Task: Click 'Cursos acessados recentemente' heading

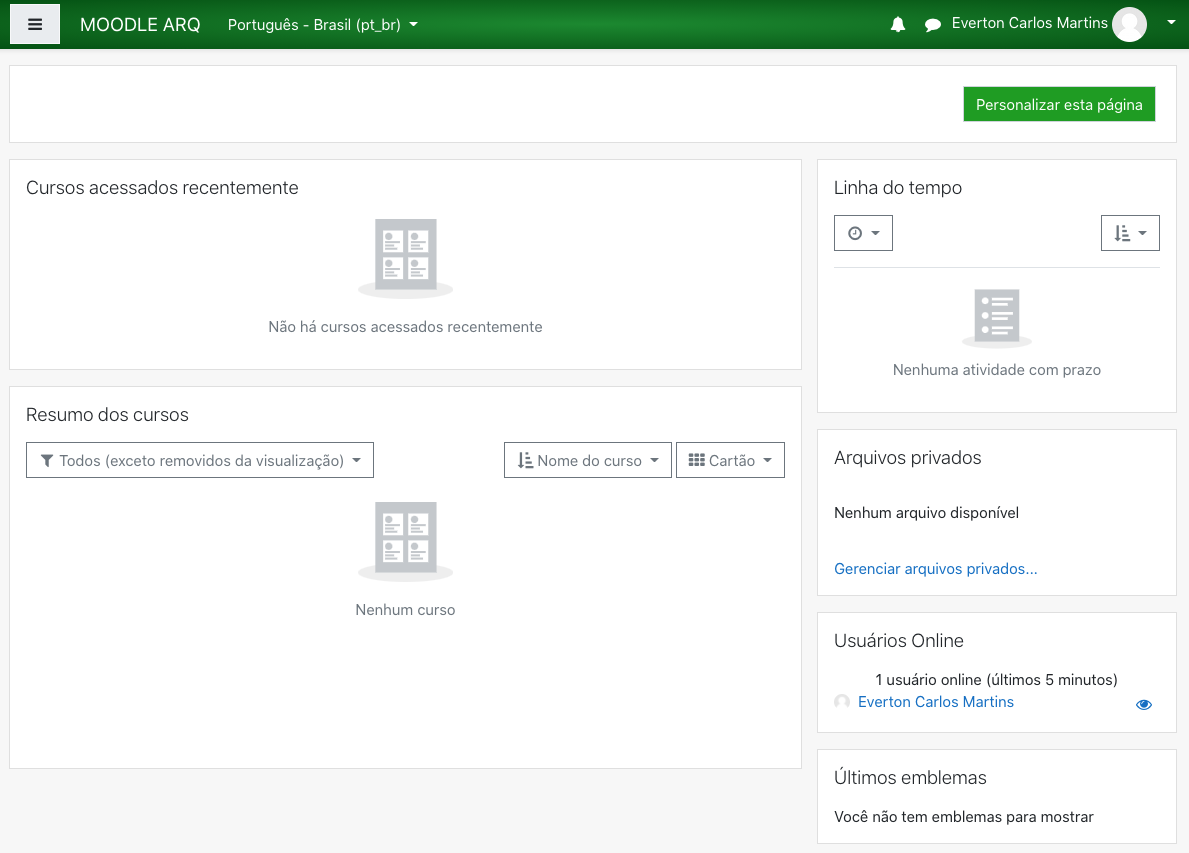Action: [162, 187]
